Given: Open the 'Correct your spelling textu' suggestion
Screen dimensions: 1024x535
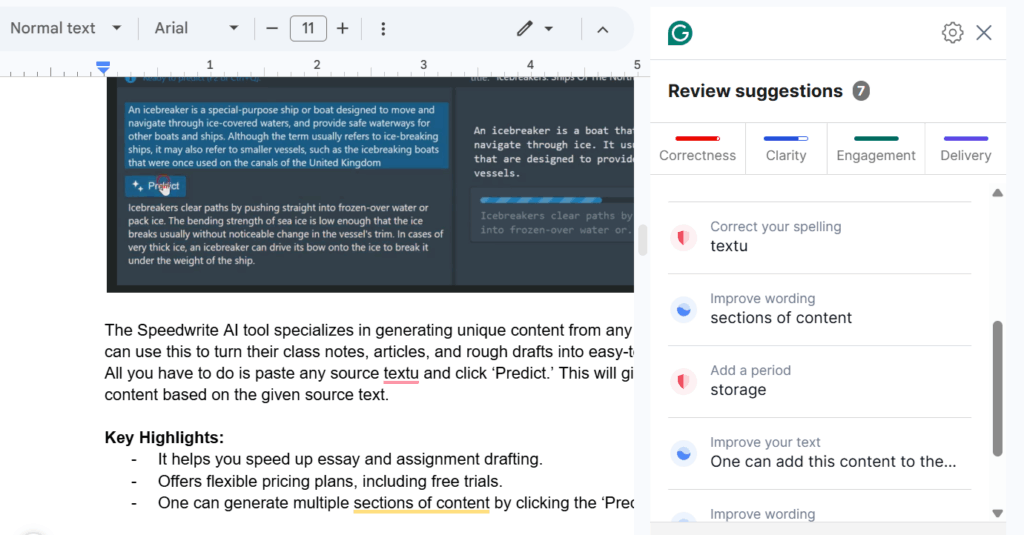Looking at the screenshot, I should [x=820, y=237].
